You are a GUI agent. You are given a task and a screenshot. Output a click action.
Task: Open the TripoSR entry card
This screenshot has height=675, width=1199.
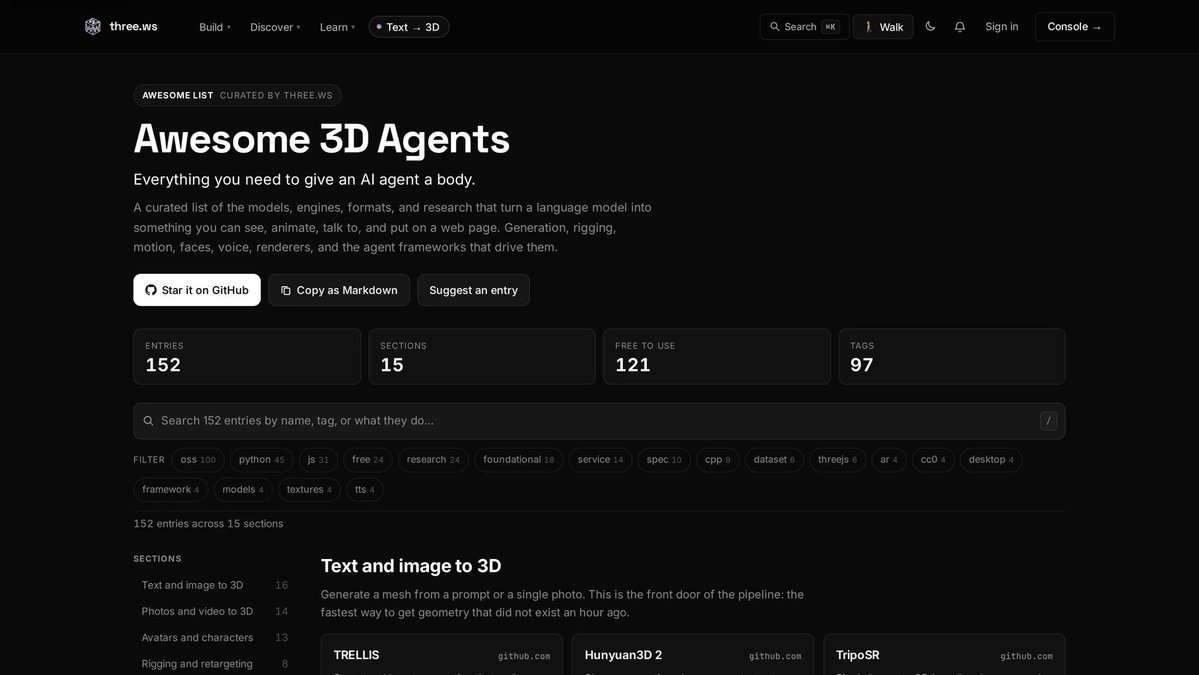(944, 655)
